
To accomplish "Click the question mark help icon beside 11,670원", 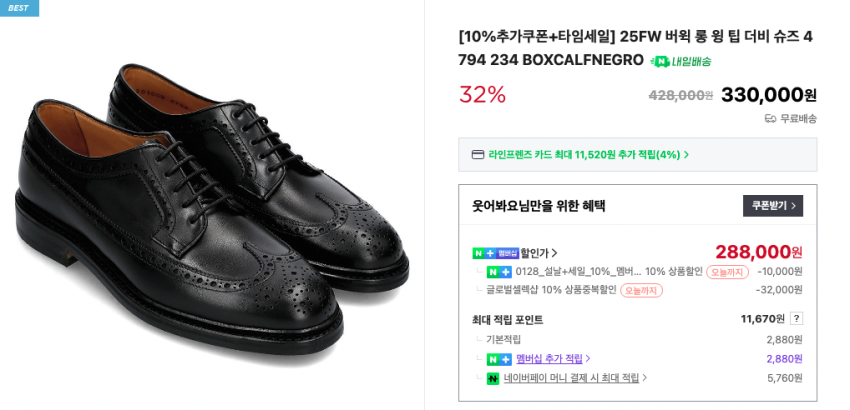I will coord(796,319).
